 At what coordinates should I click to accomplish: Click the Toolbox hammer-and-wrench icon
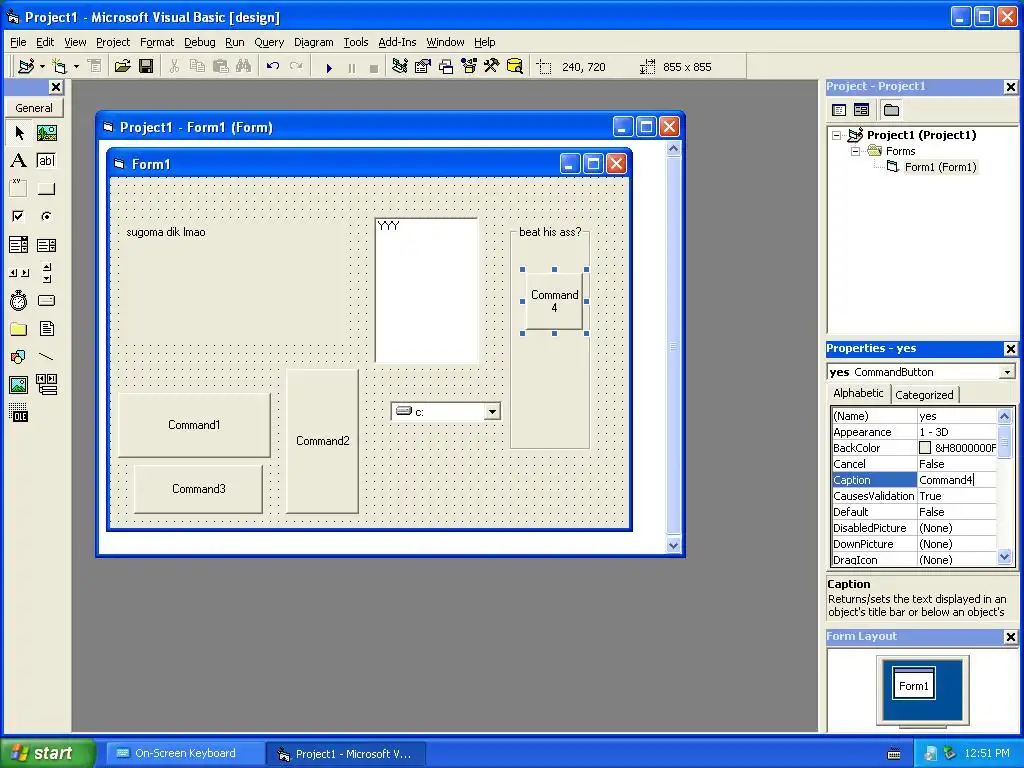(x=492, y=67)
